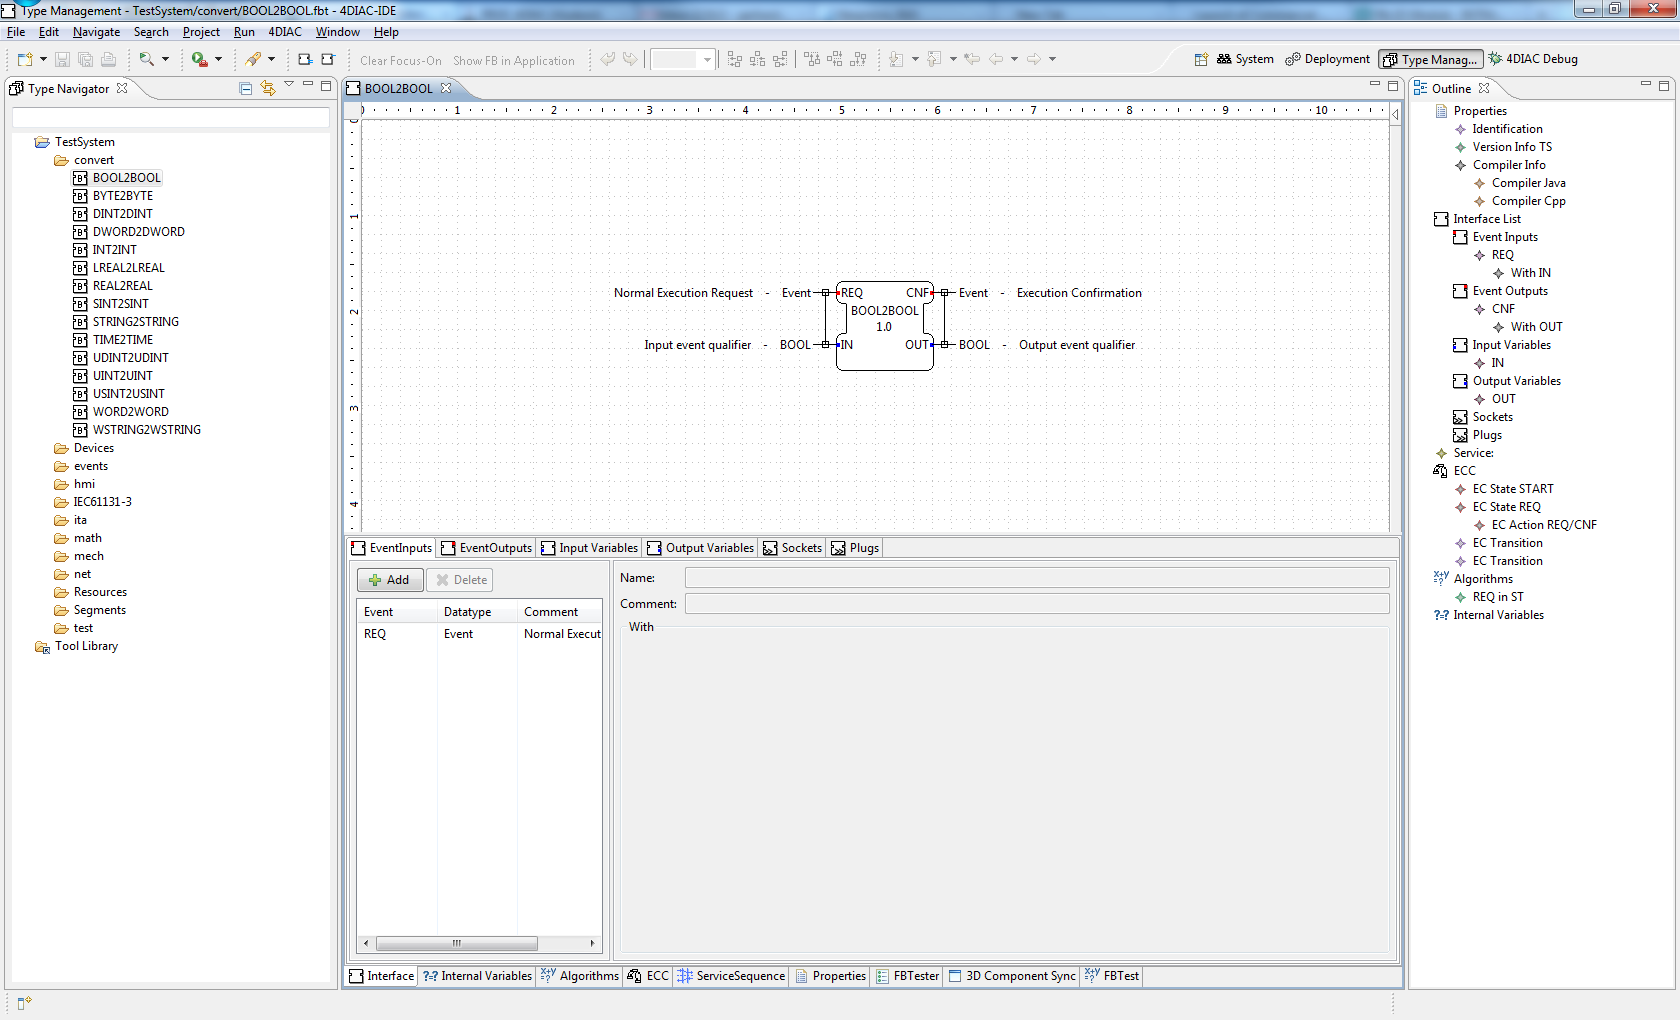Click the Delete event input button
Image resolution: width=1680 pixels, height=1020 pixels.
coord(461,580)
